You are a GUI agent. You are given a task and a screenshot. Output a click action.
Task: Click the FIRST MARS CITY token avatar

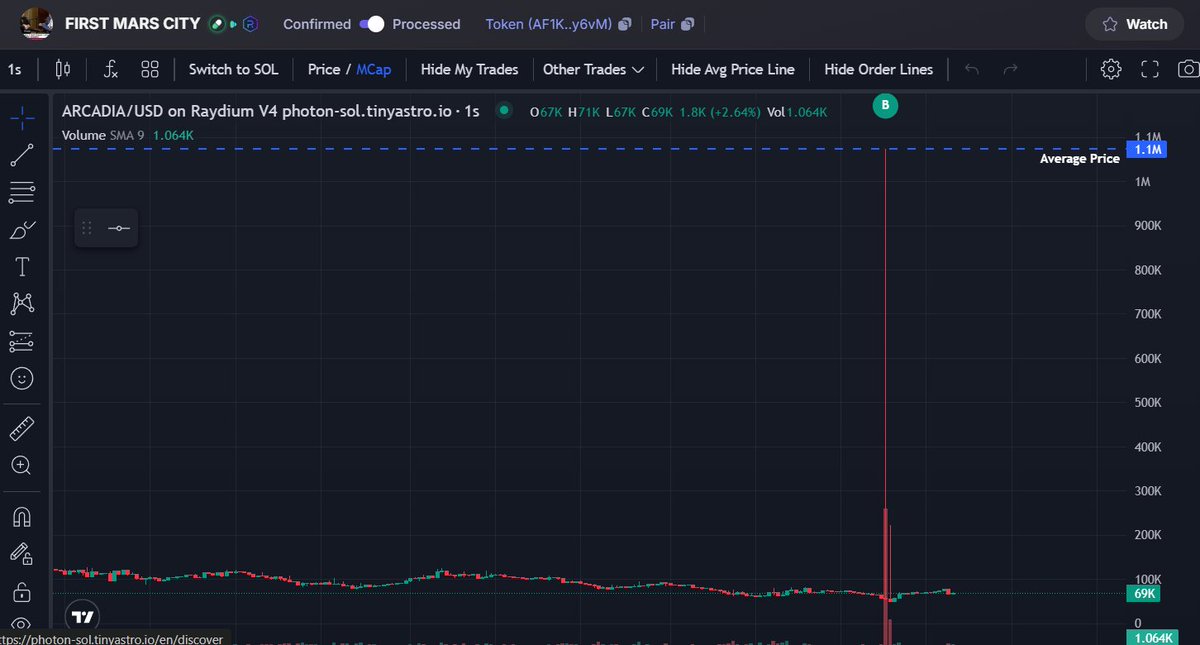[37, 22]
